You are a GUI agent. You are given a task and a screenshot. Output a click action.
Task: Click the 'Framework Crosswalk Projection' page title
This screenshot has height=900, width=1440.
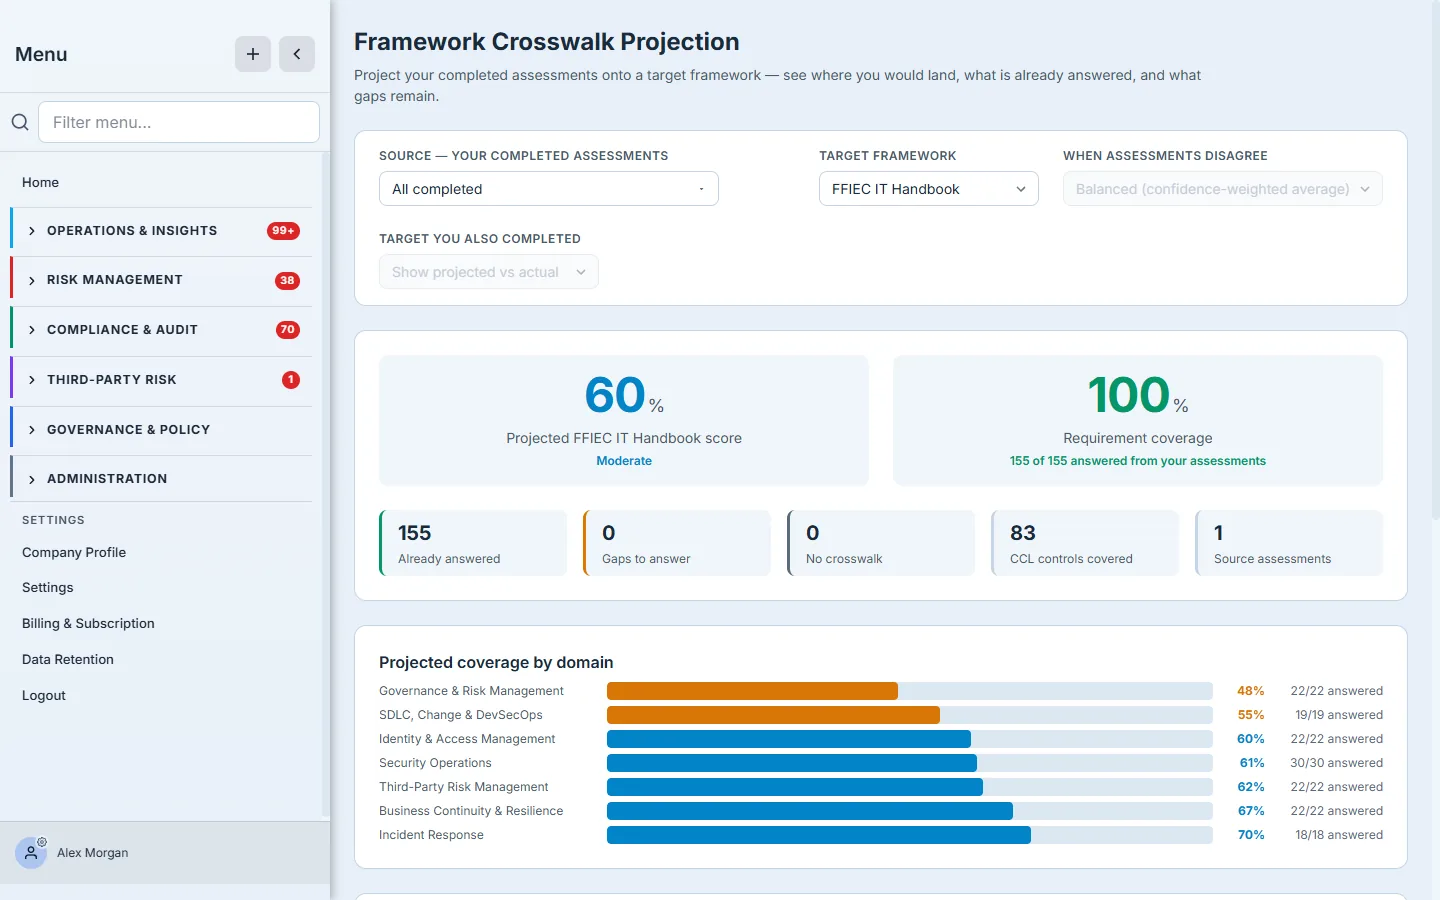(547, 42)
